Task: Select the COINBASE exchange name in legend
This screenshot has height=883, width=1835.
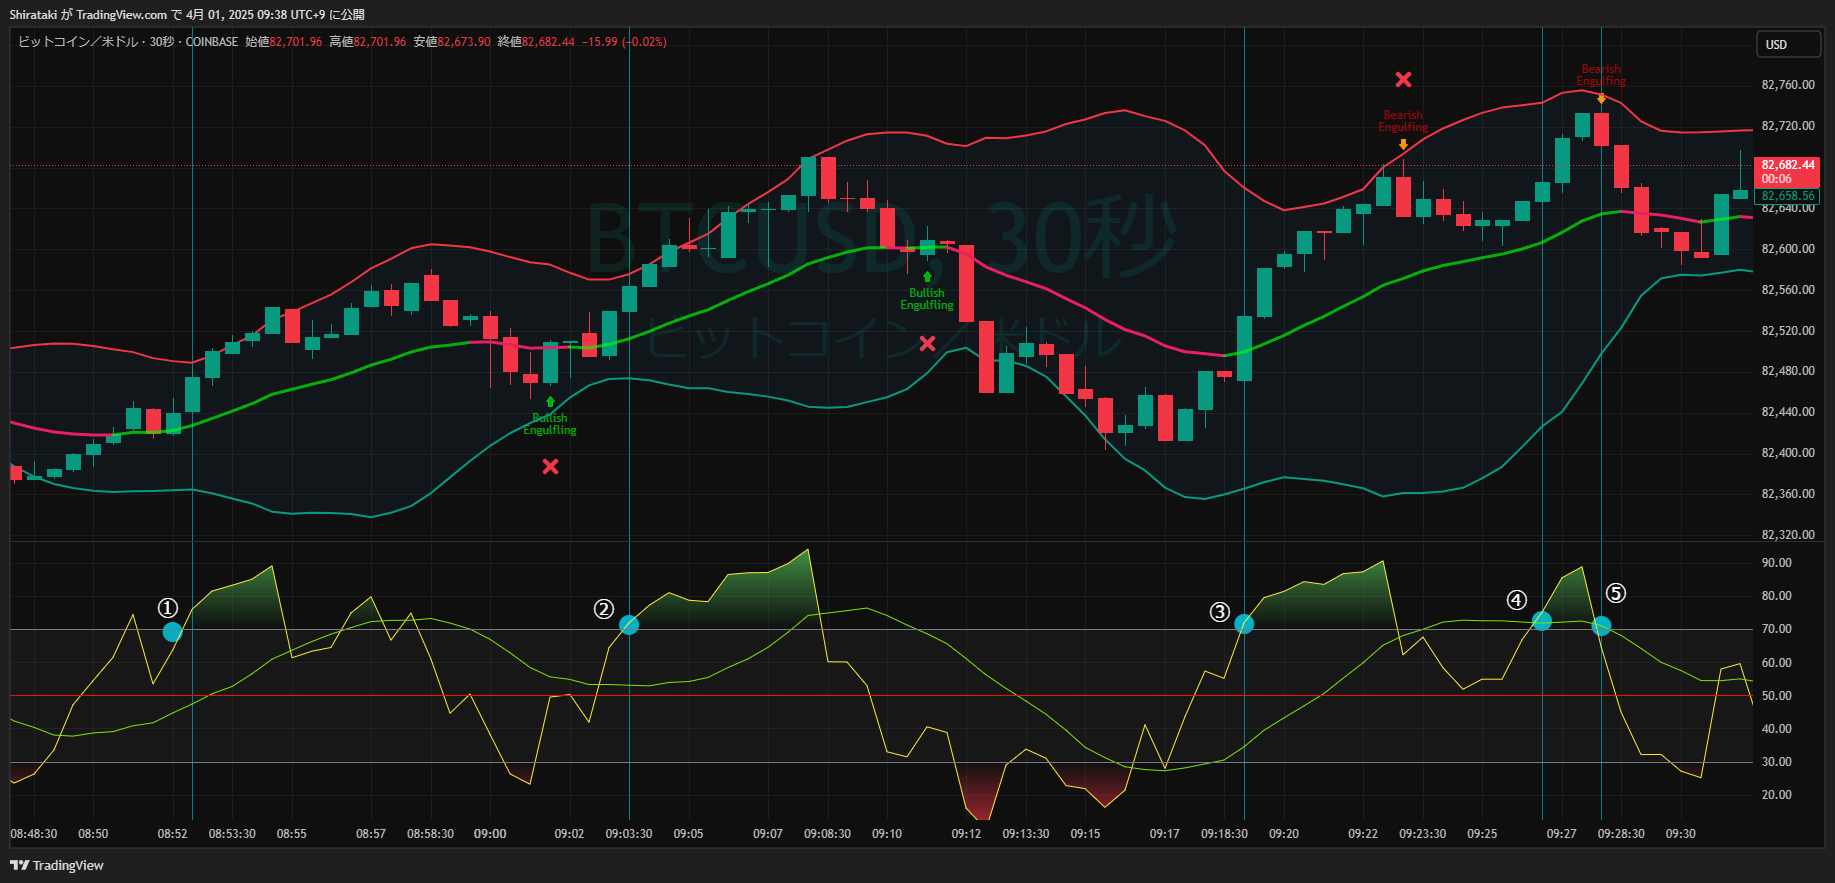Action: (212, 42)
